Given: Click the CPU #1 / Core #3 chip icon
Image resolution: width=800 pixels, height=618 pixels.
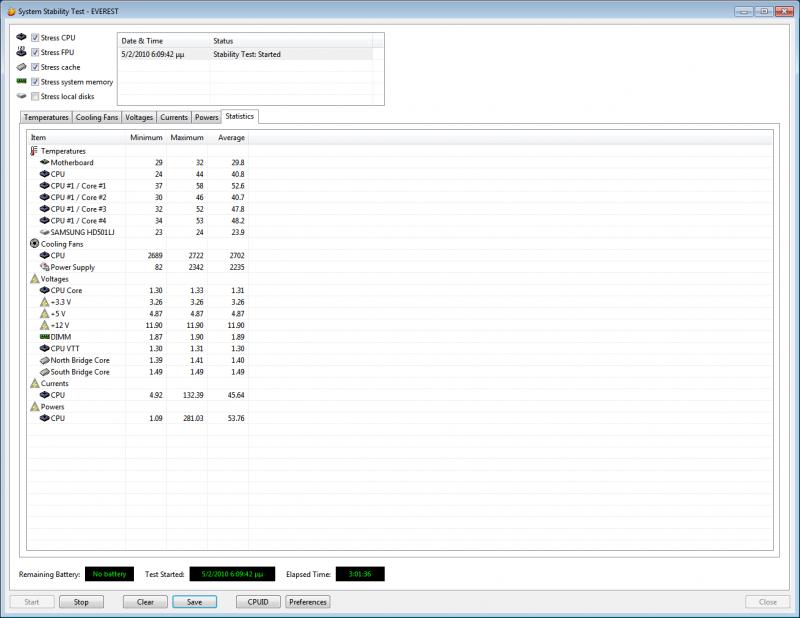Looking at the screenshot, I should [44, 209].
